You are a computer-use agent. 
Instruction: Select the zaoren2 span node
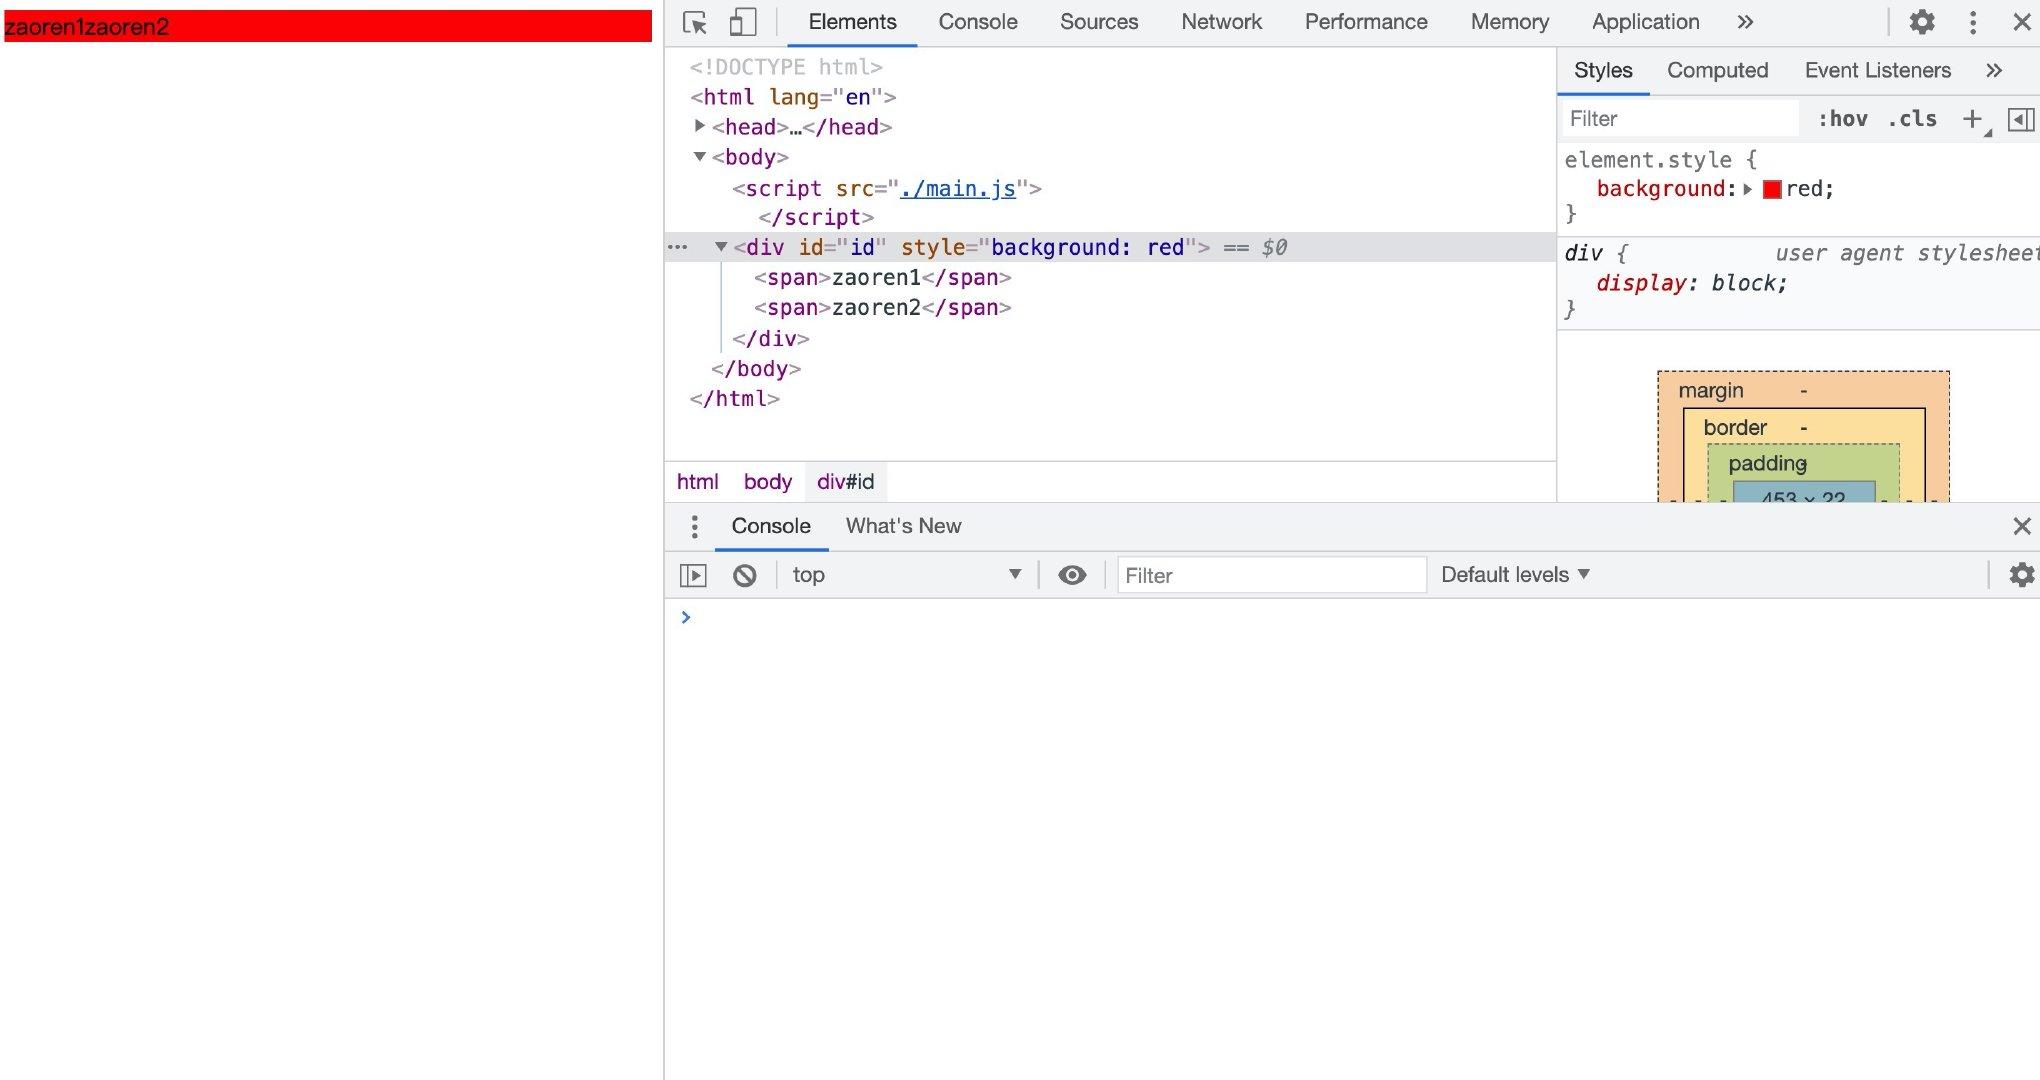(882, 307)
